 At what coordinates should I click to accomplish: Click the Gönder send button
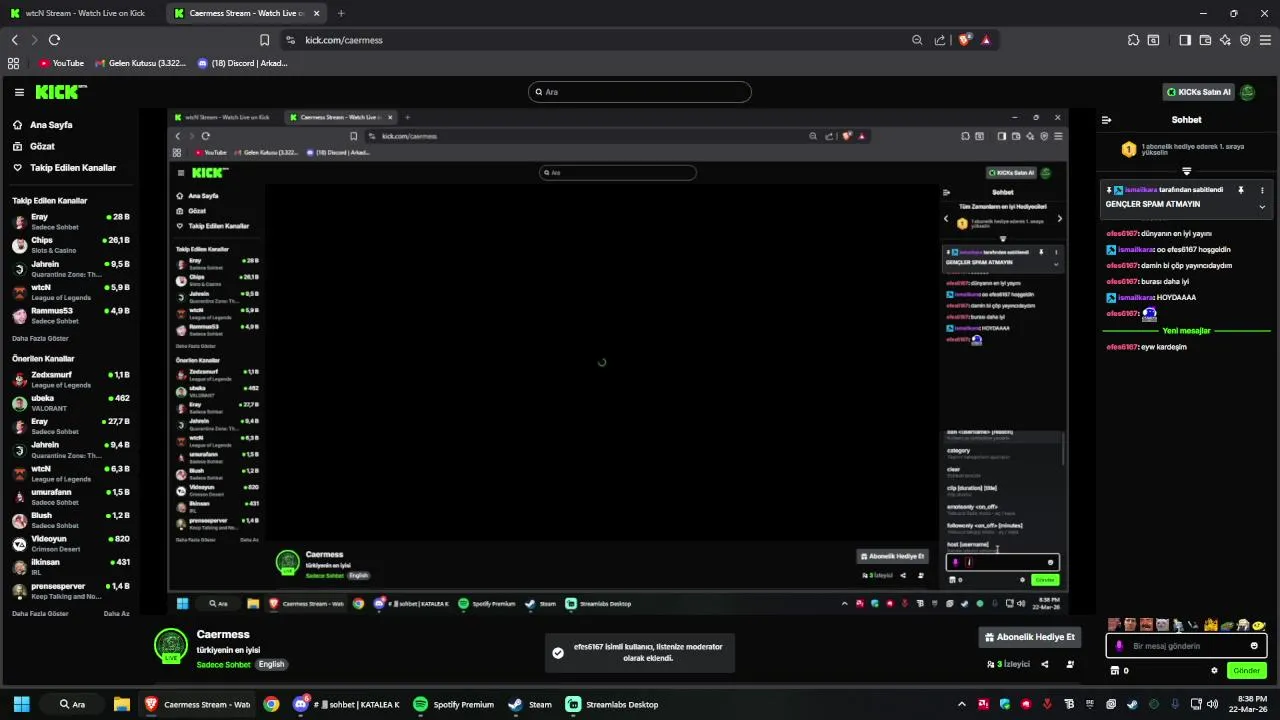pos(1246,671)
